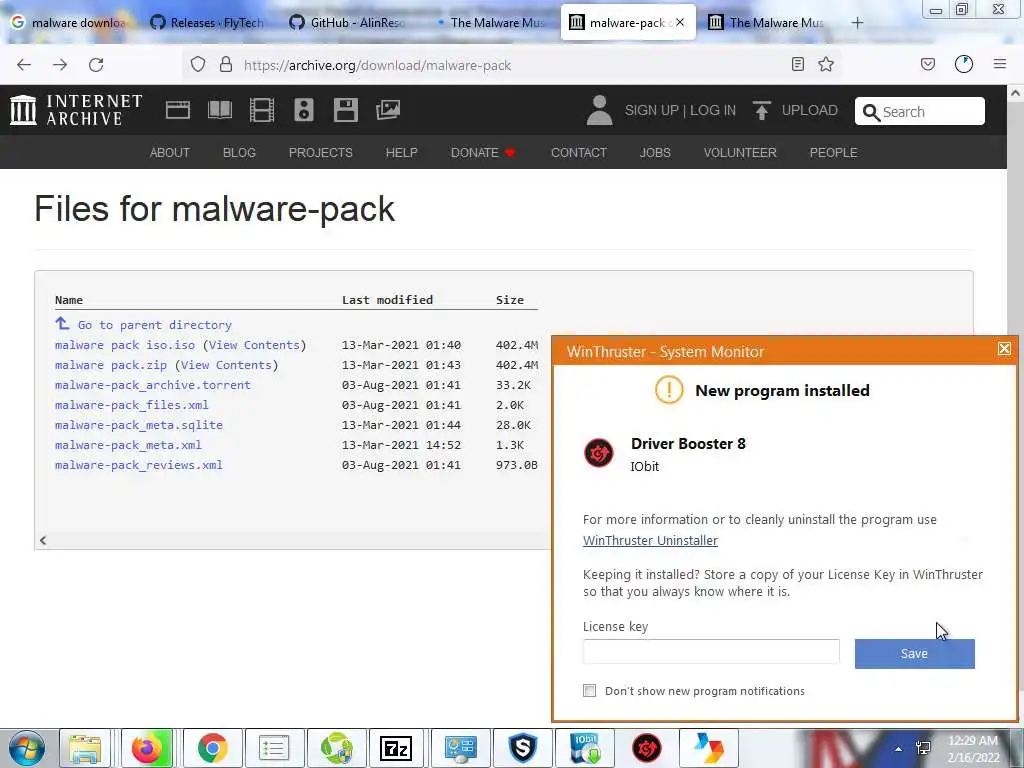The image size is (1024, 768).
Task: Launch Chrome from the taskbar
Action: [212, 748]
